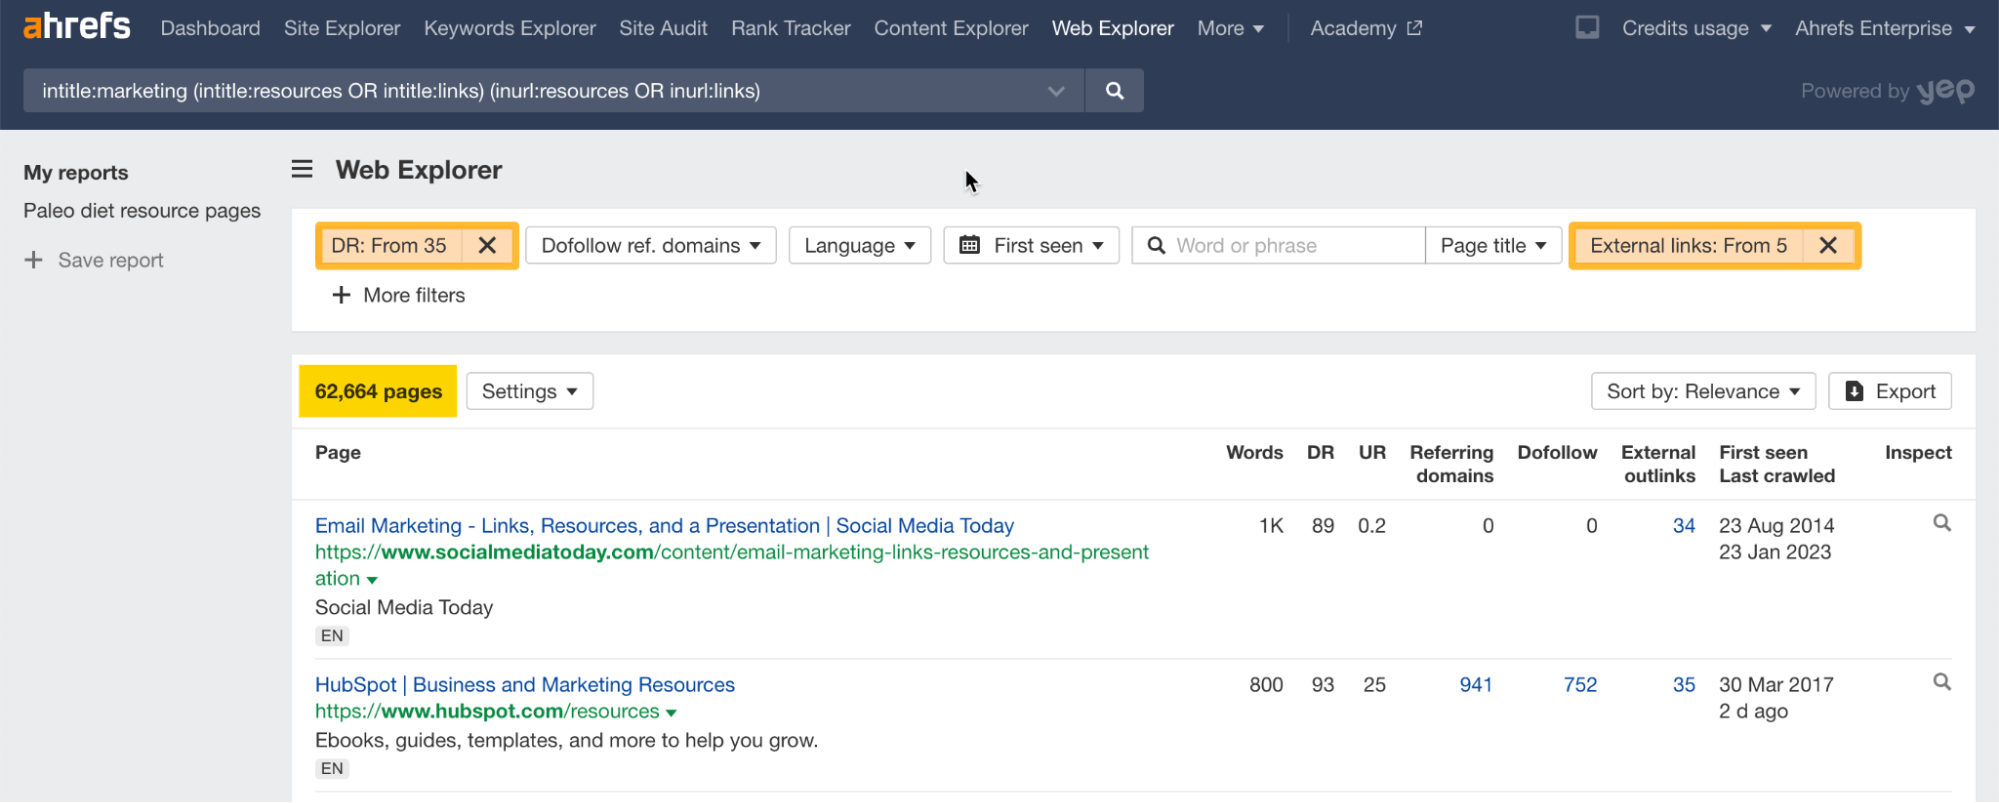
Task: Click the EN tag under HubSpot result
Action: (x=332, y=769)
